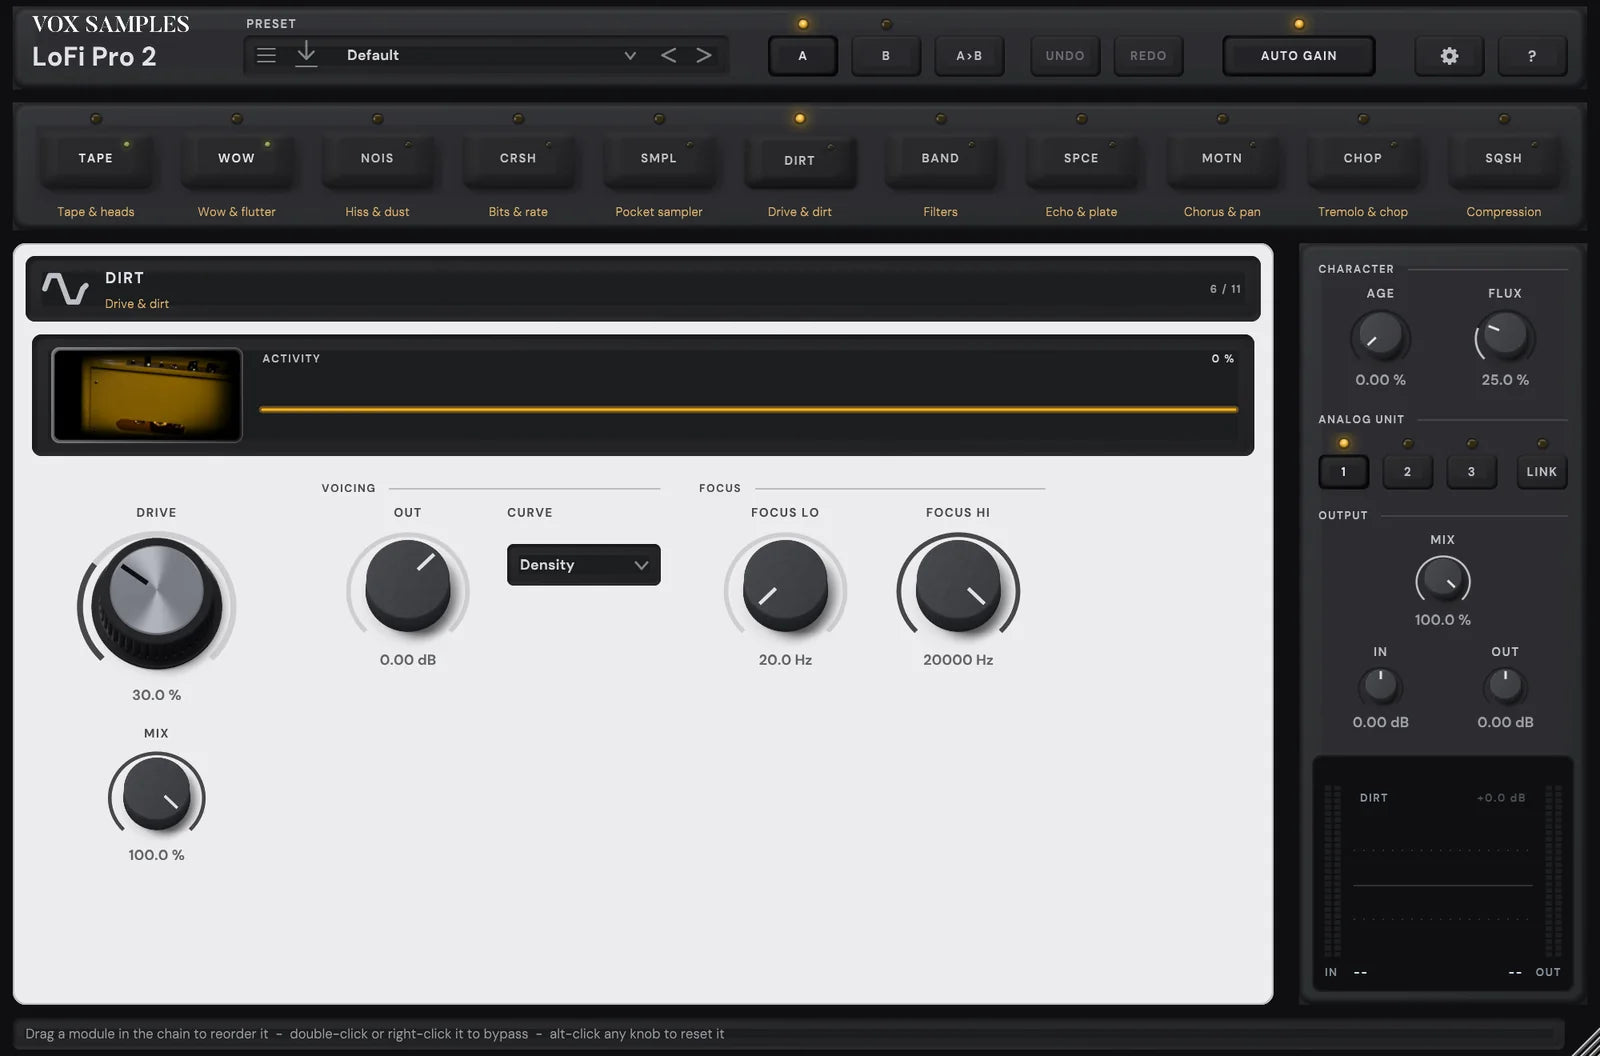Click the output MIX knob in right panel
This screenshot has width=1600, height=1056.
pyautogui.click(x=1443, y=580)
